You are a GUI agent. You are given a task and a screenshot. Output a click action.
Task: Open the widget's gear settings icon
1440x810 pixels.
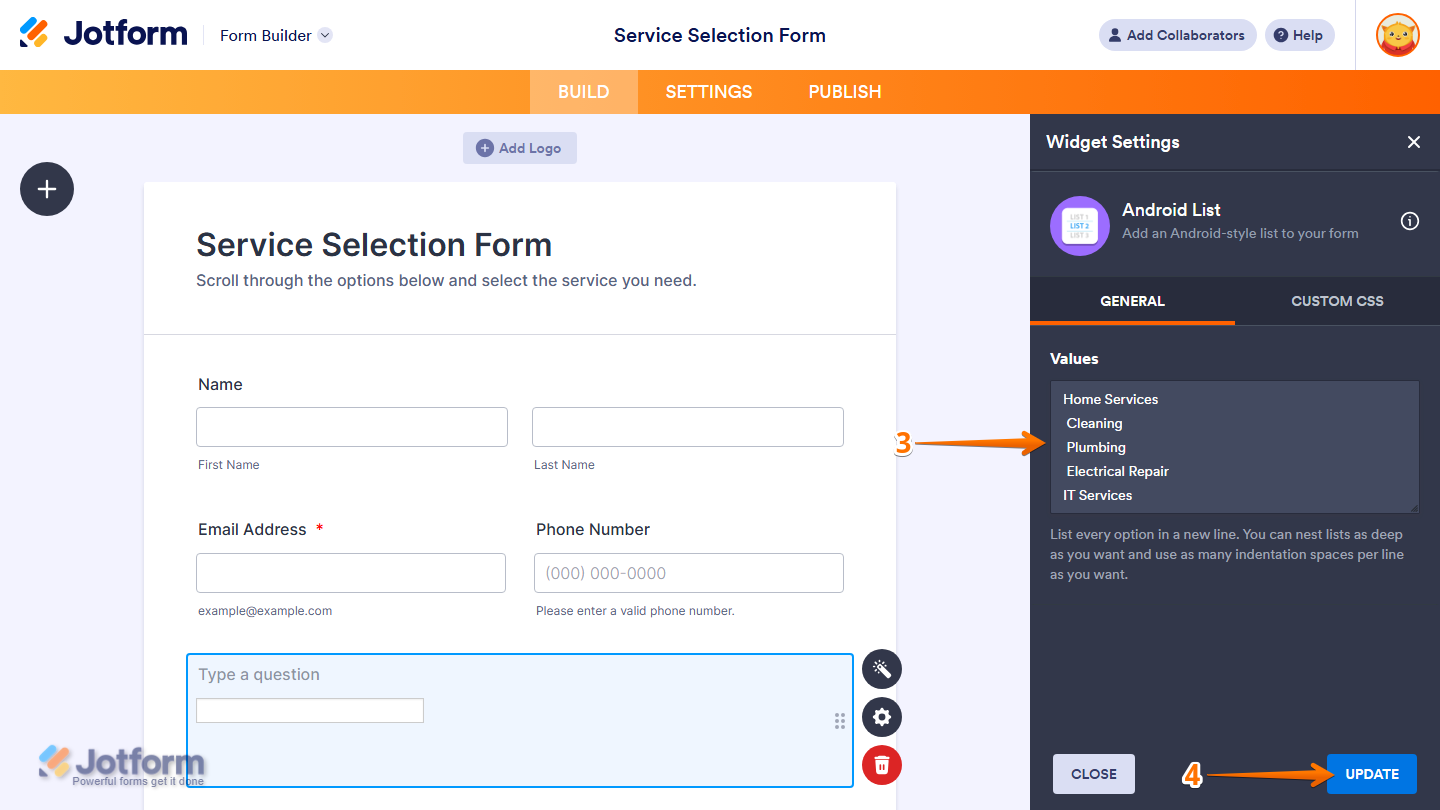click(881, 717)
